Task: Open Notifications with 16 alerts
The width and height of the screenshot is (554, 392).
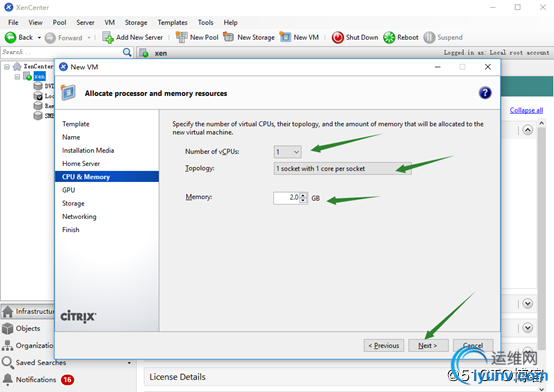Action: (x=38, y=380)
